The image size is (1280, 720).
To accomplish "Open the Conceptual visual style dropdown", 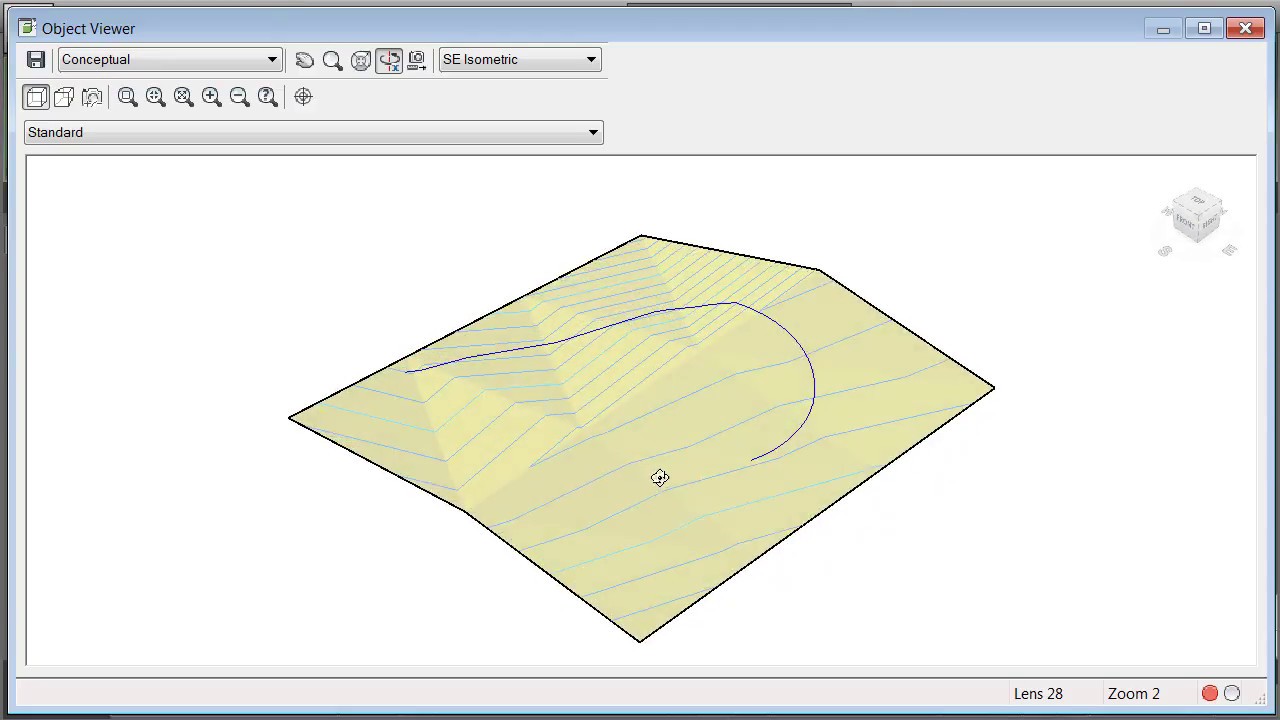I will 170,60.
